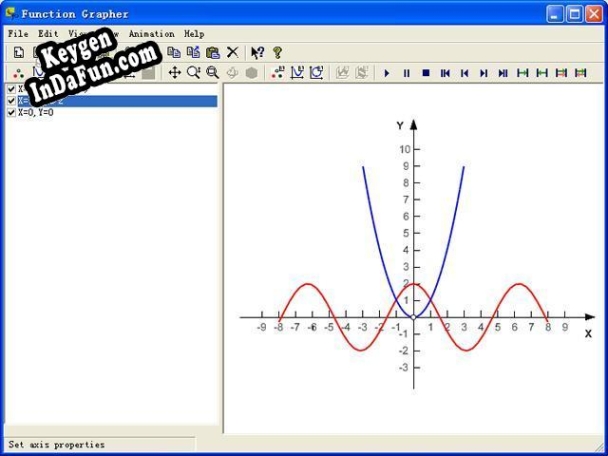Activate the context help arrow-question icon
608x456 pixels.
click(257, 52)
